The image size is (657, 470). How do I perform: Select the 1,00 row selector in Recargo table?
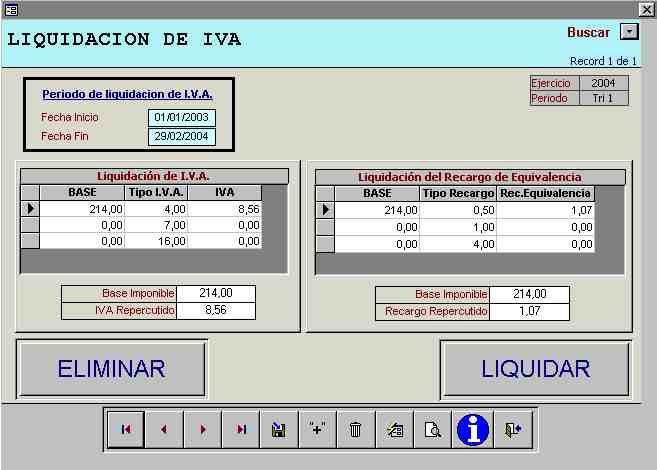pyautogui.click(x=325, y=227)
